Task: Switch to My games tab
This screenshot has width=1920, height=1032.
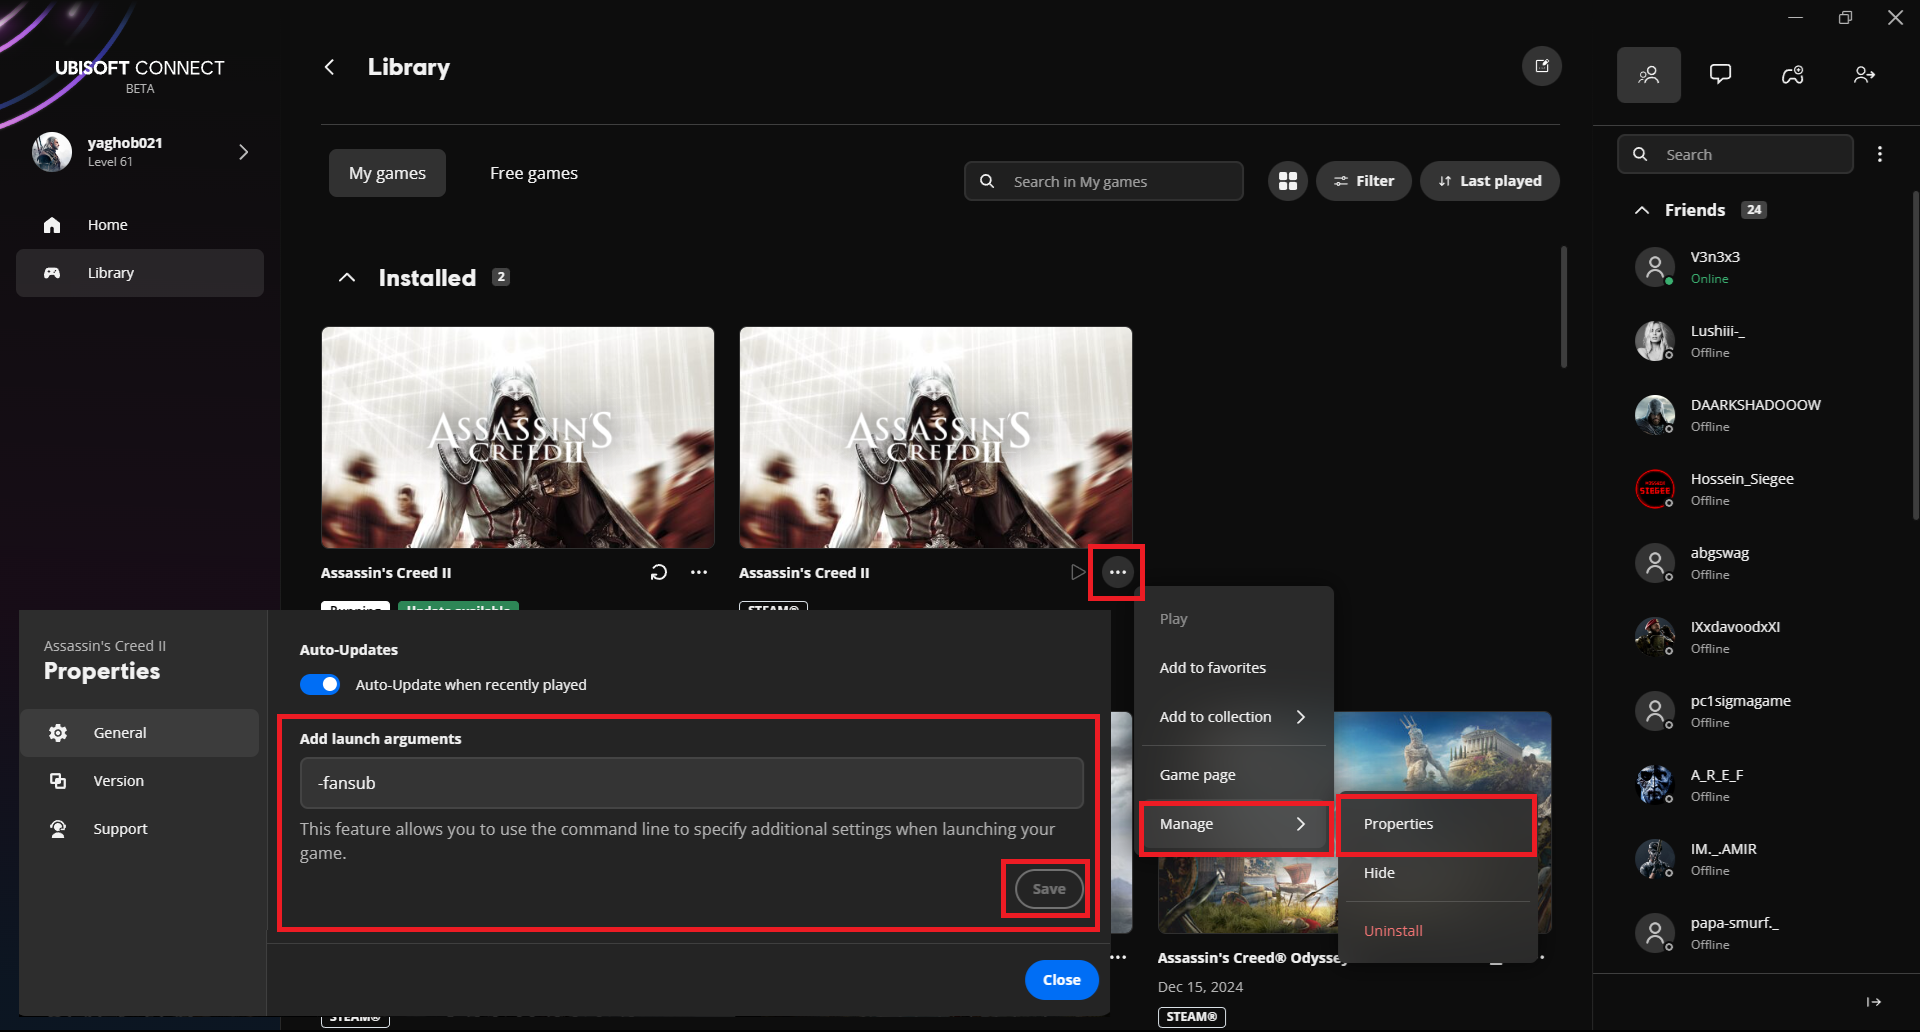Action: click(x=387, y=173)
